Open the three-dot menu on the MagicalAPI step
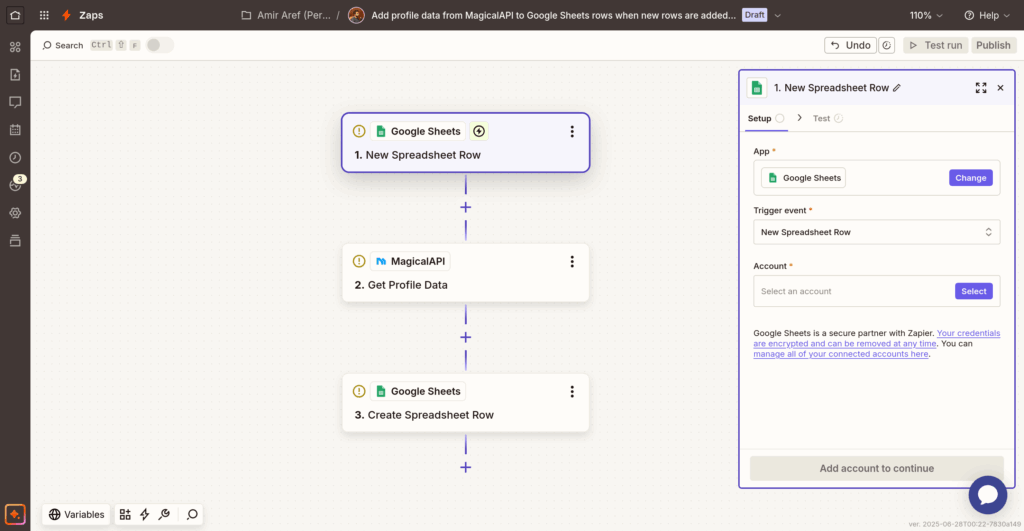The height and width of the screenshot is (531, 1024). tap(572, 261)
